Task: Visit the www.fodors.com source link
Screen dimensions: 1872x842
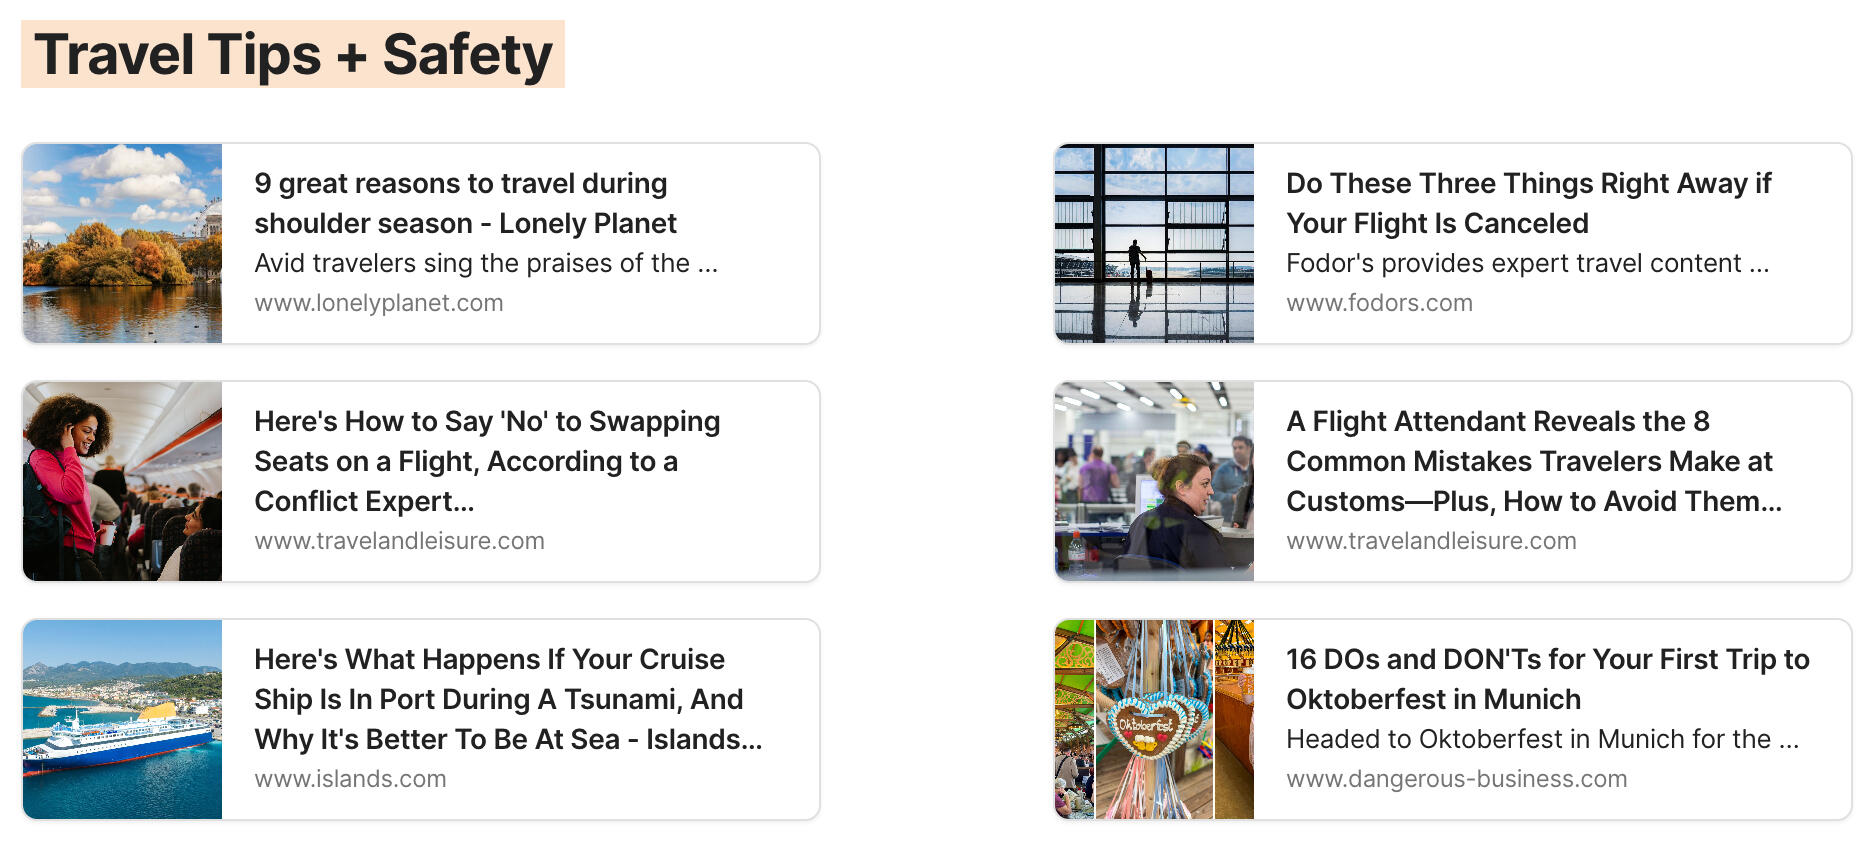Action: (x=1379, y=303)
